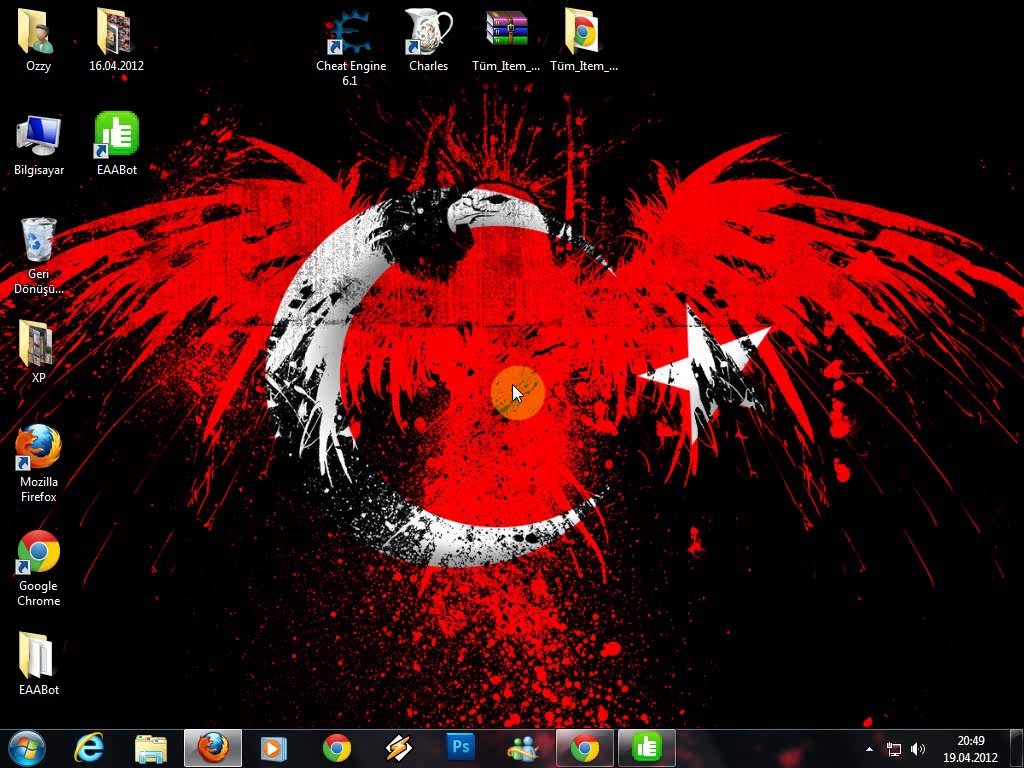Open Windows Explorer from the taskbar
The width and height of the screenshot is (1024, 768).
[151, 748]
